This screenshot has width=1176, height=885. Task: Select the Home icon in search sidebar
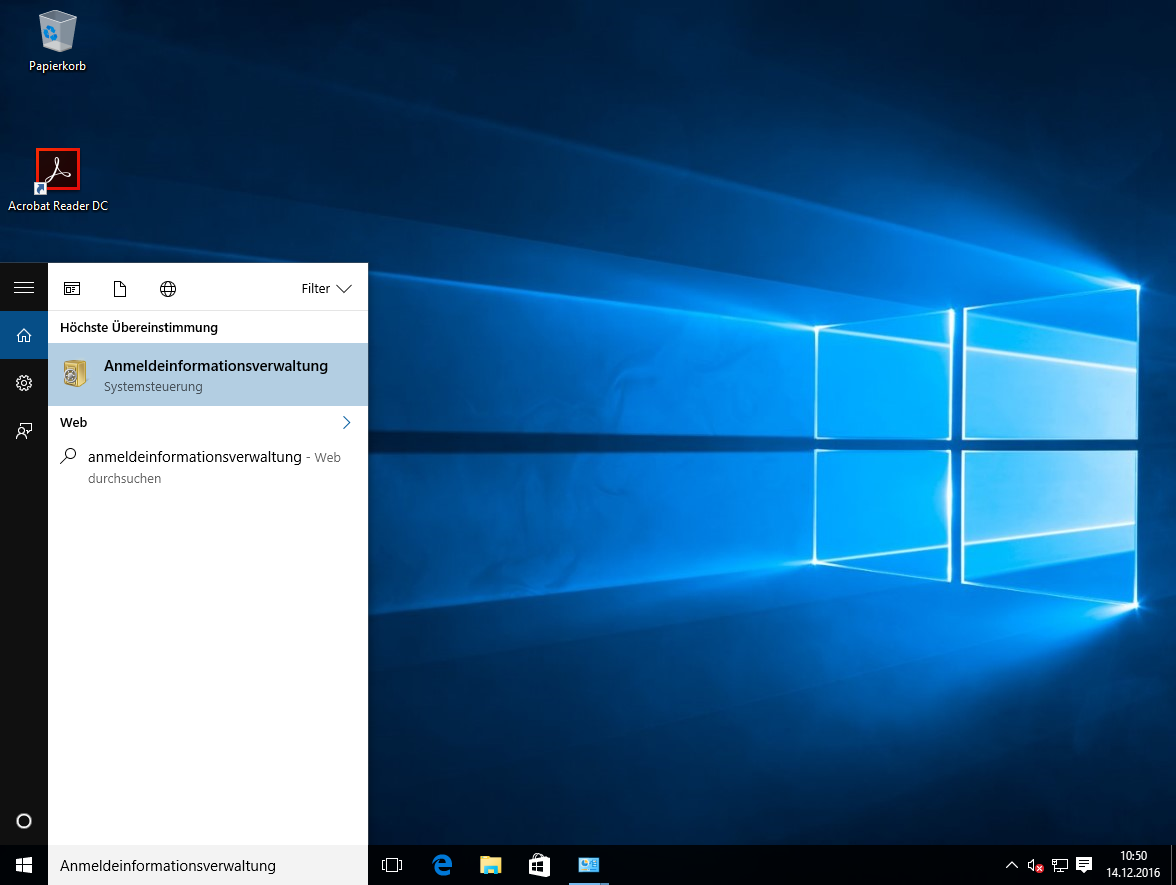(x=24, y=336)
